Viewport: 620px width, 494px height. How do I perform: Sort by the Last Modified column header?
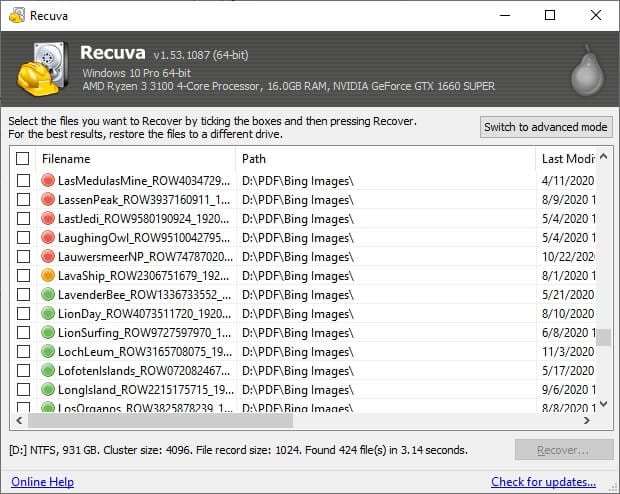coord(566,159)
